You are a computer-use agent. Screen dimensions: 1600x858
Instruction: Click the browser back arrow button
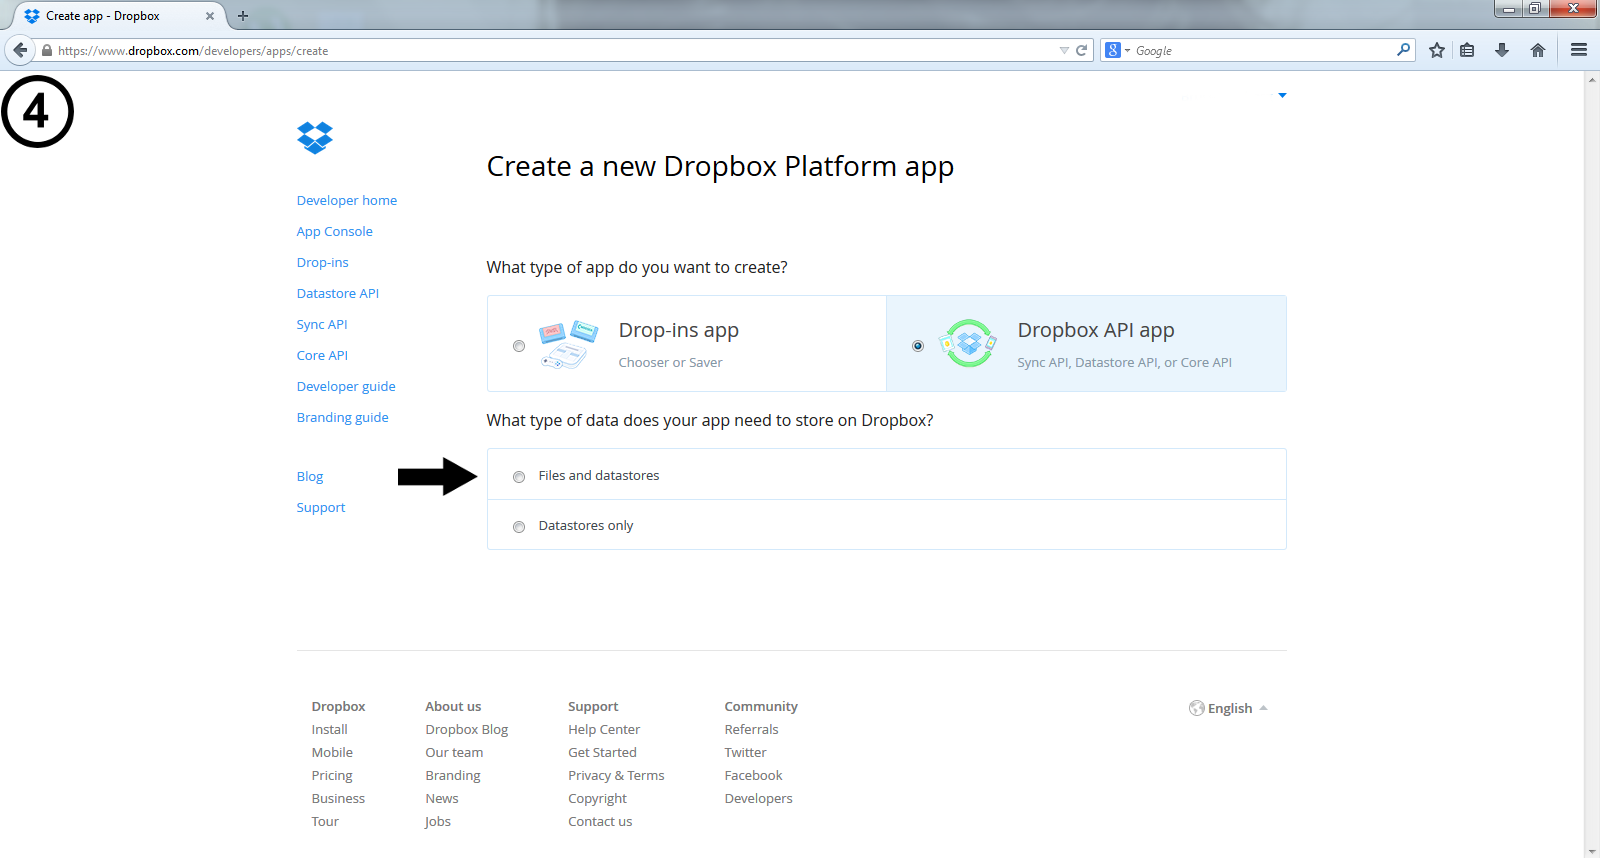(20, 50)
